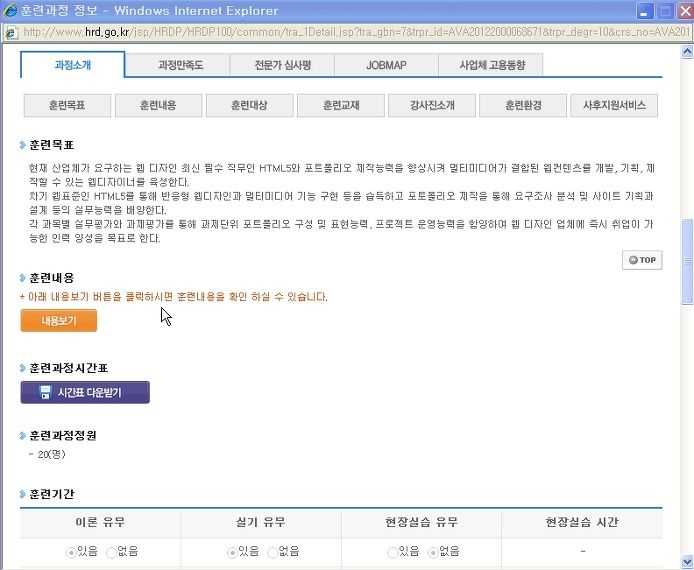Click the 사후지원서비스 button
The image size is (694, 570).
(x=614, y=105)
